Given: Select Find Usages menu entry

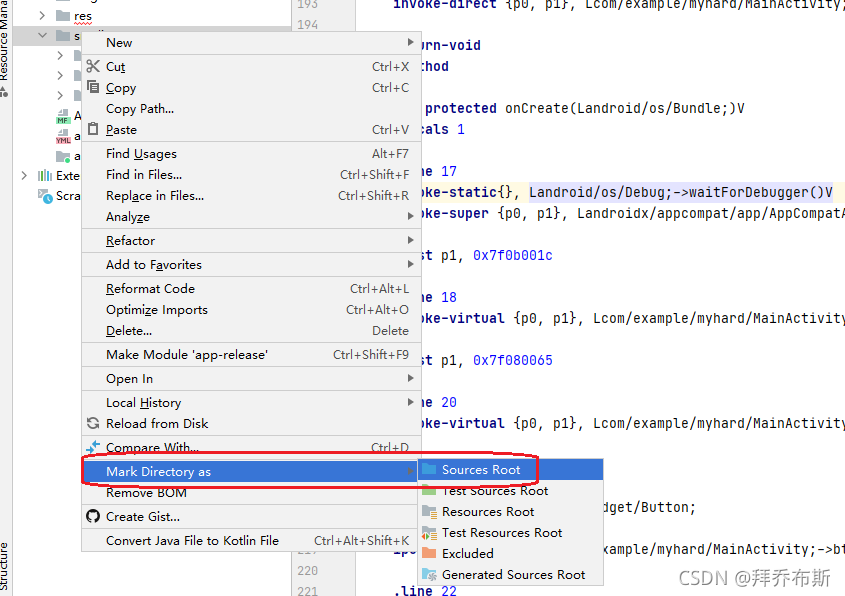Looking at the screenshot, I should point(251,154).
